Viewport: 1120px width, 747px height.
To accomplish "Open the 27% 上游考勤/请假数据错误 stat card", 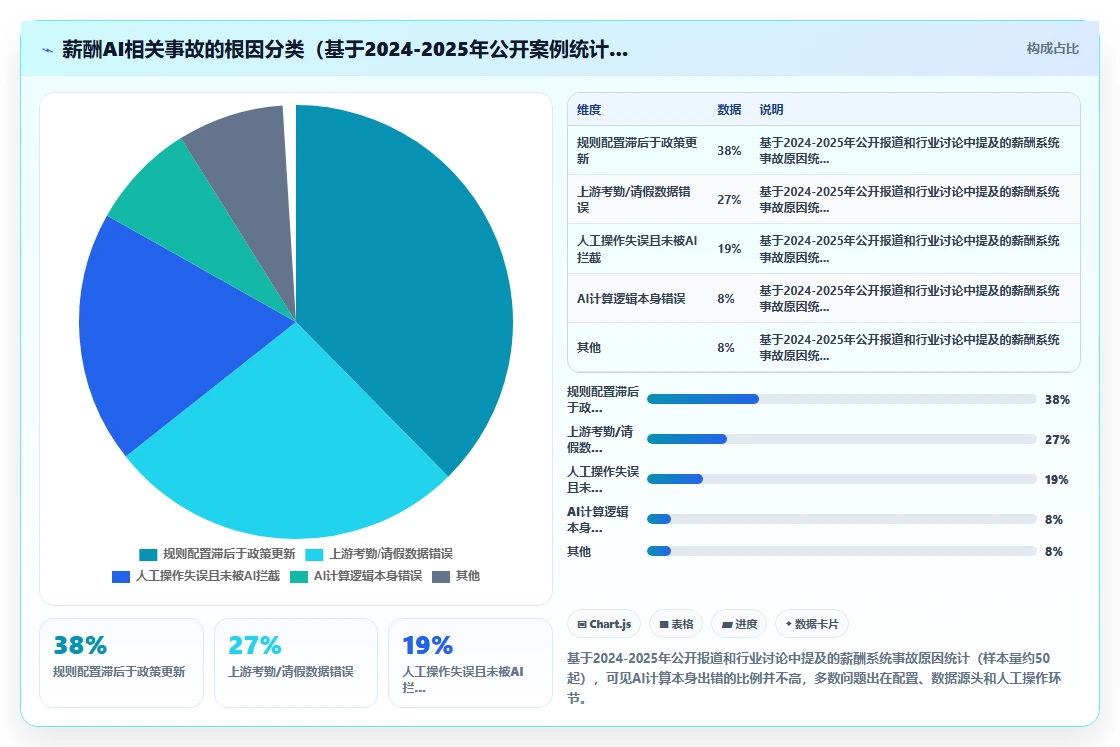I will pyautogui.click(x=296, y=663).
